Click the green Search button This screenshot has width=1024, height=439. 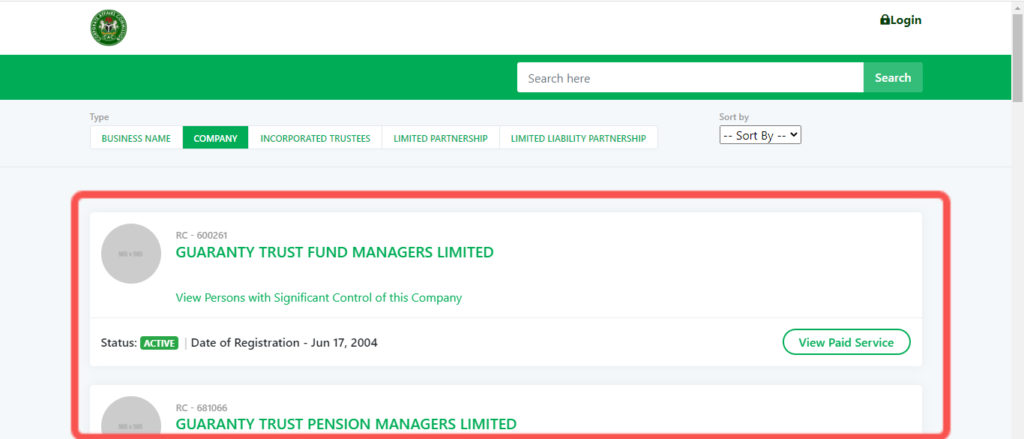(892, 78)
